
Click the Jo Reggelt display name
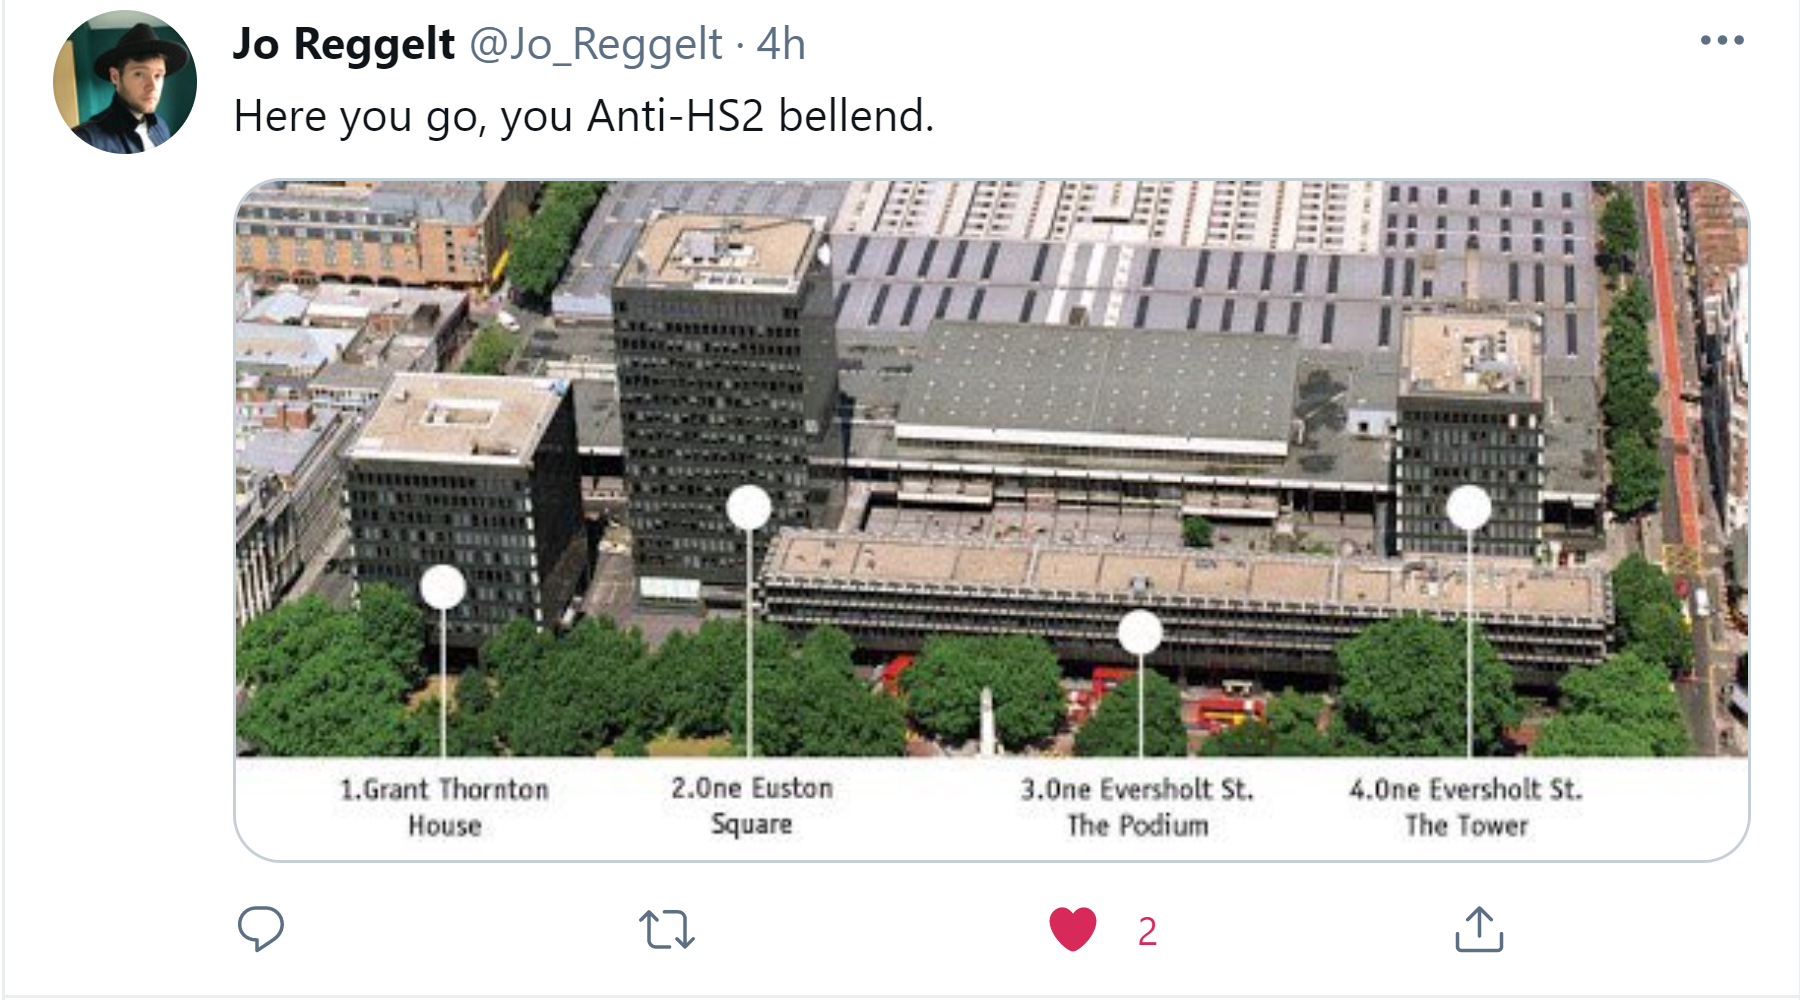[x=344, y=44]
